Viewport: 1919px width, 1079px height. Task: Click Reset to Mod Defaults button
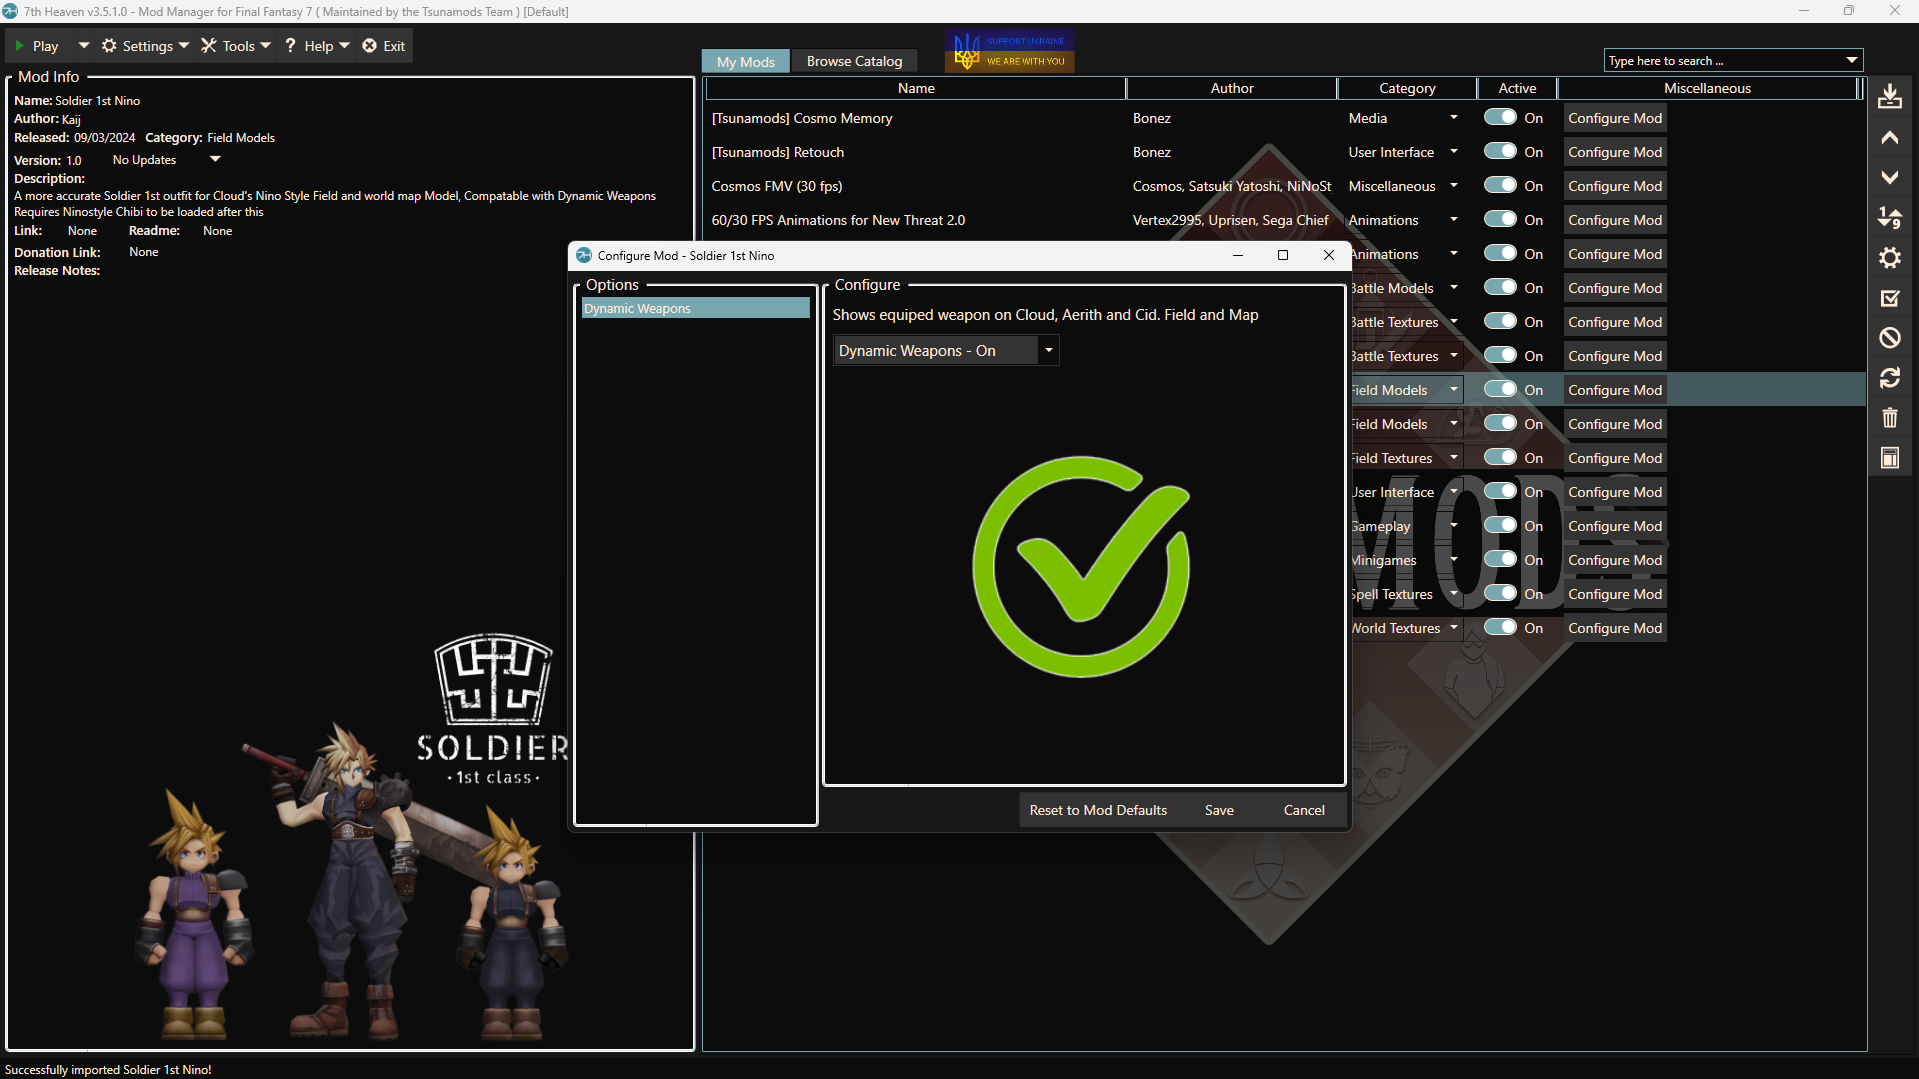click(x=1098, y=810)
